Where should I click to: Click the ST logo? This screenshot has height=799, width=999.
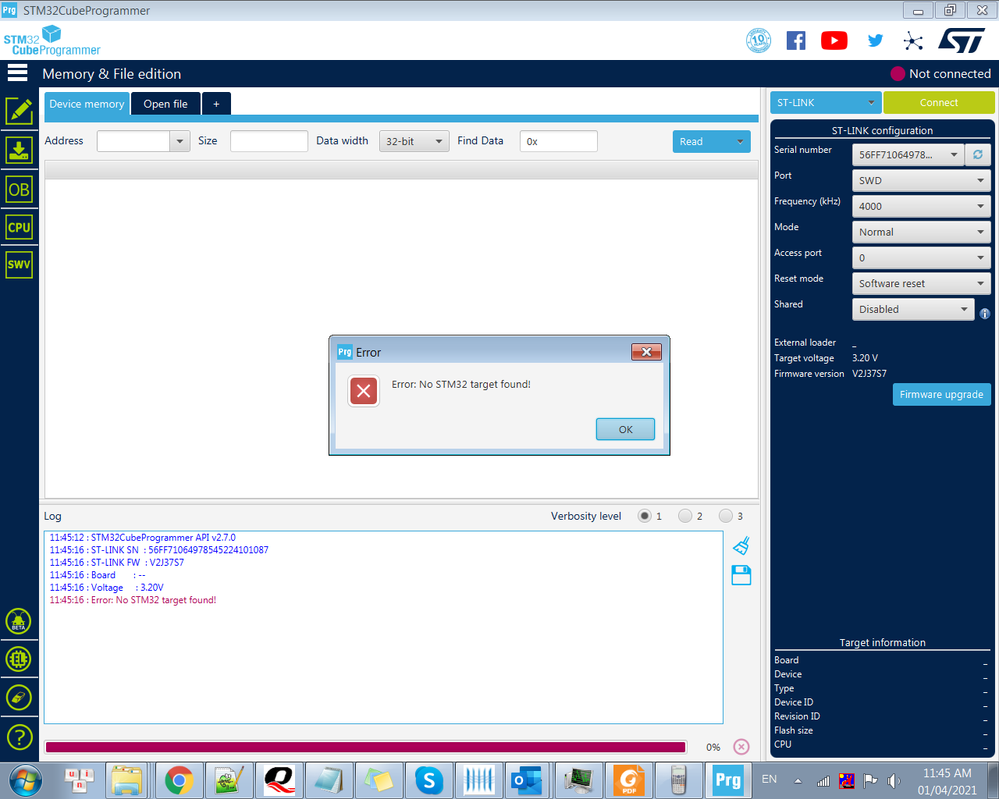pos(962,40)
